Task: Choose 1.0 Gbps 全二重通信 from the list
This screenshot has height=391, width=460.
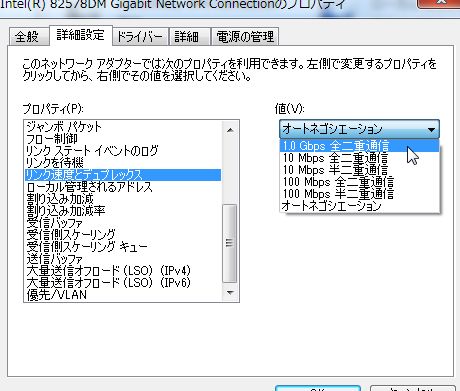Action: pos(360,146)
